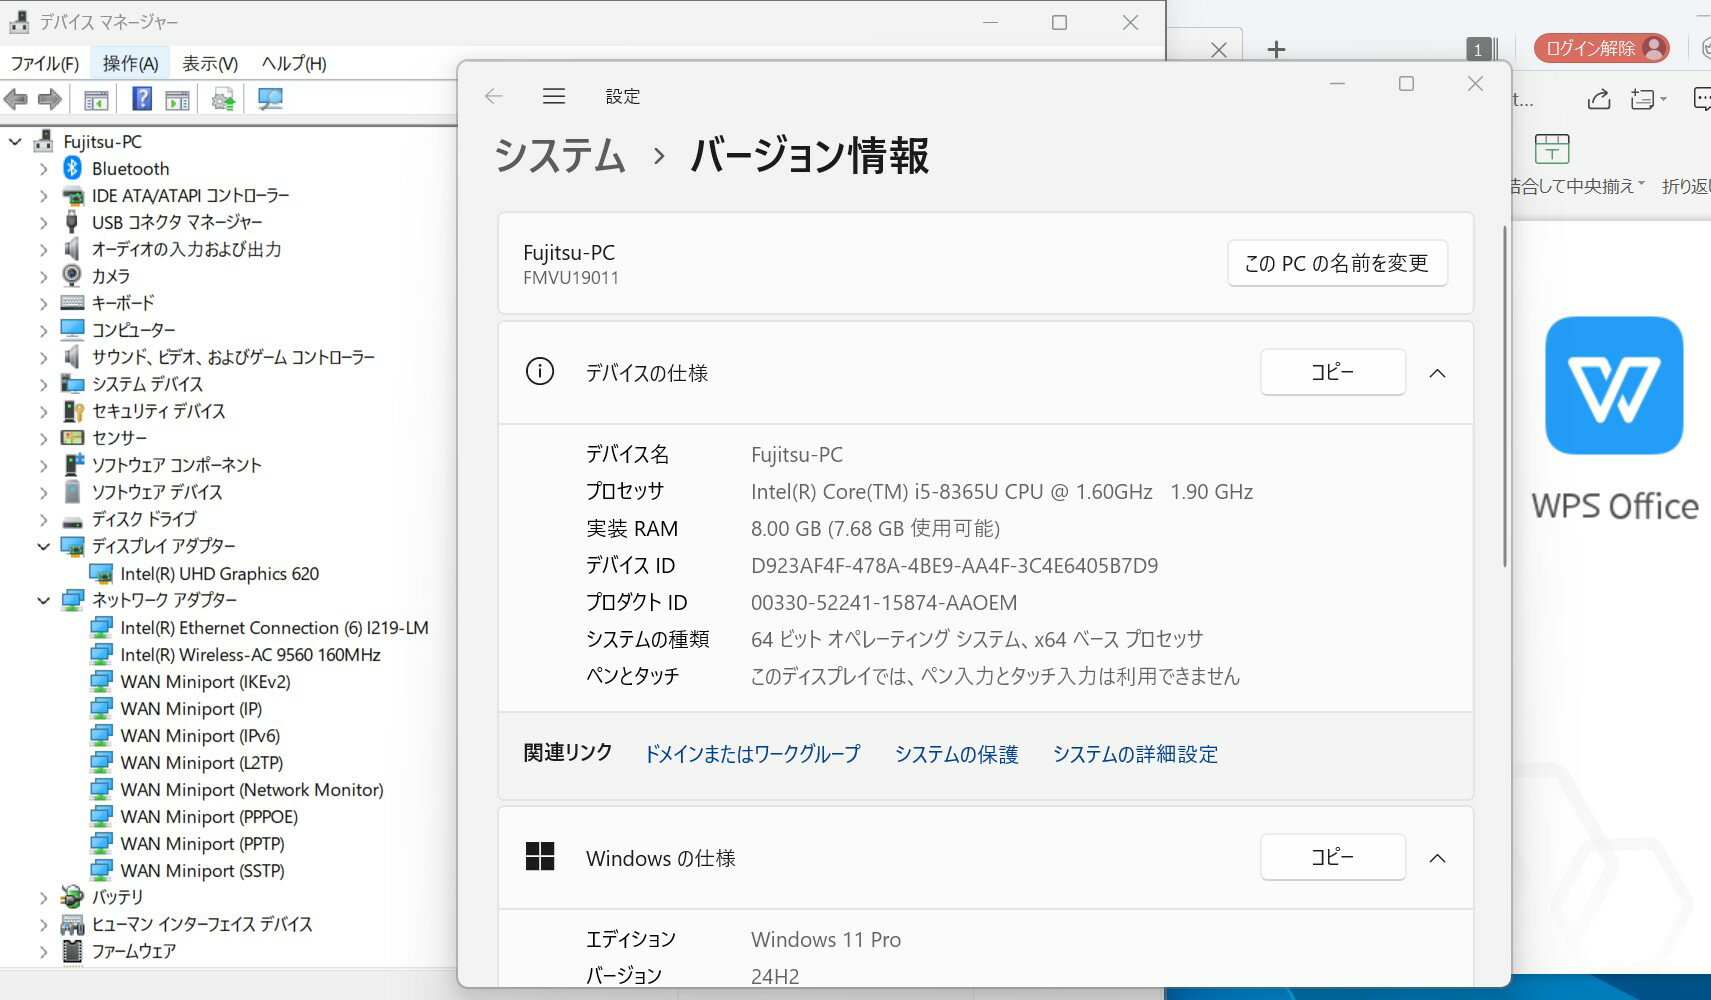Click the new tab plus icon
This screenshot has height=1000, width=1711.
(x=1276, y=49)
